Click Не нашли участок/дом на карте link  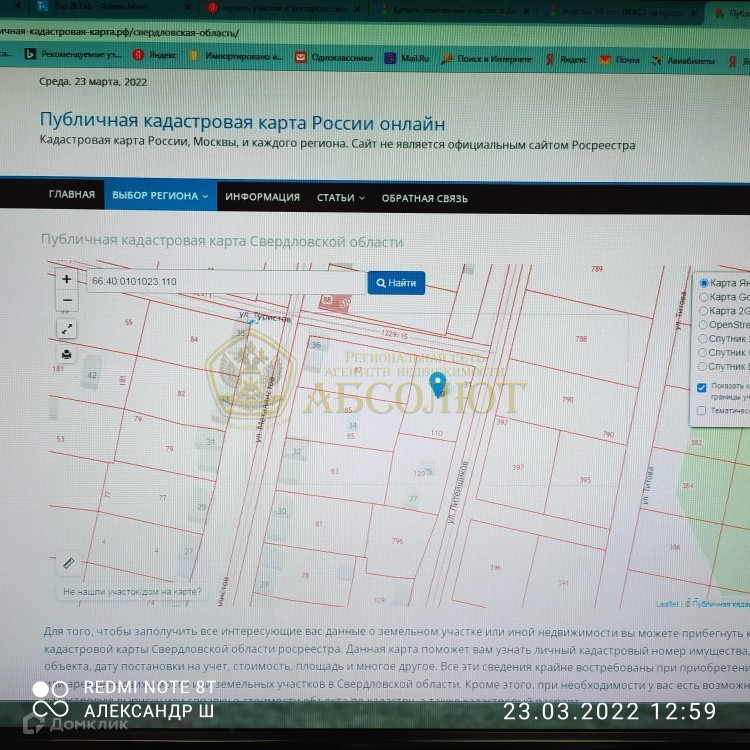[132, 592]
